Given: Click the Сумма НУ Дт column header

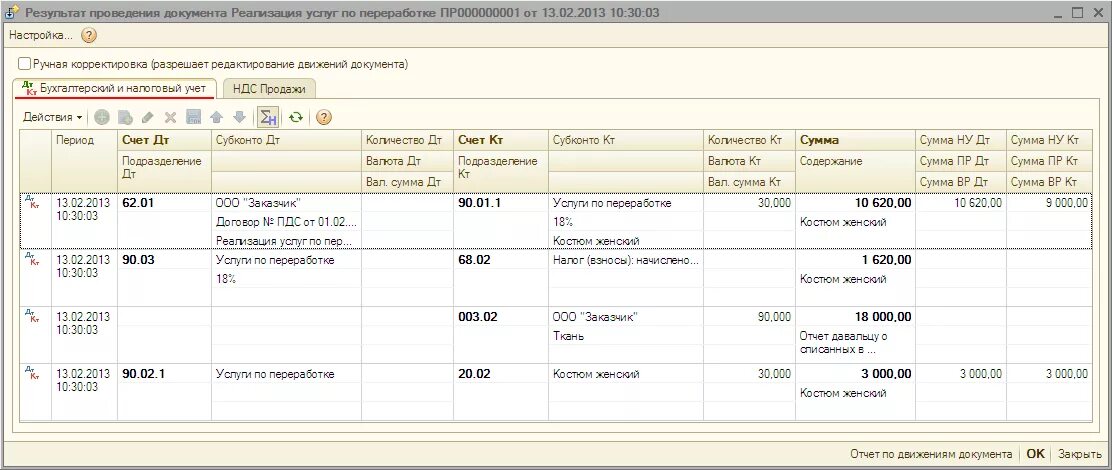Looking at the screenshot, I should (960, 140).
